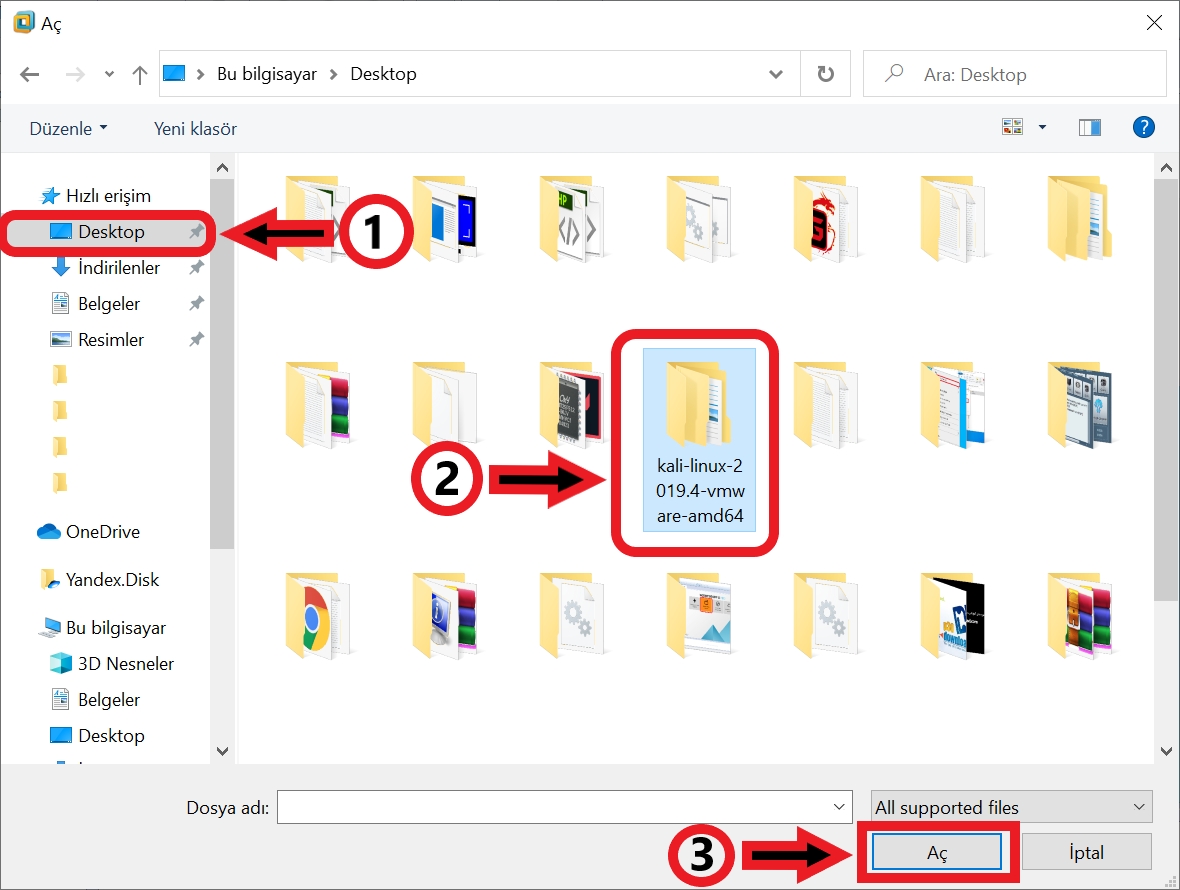Viewport: 1180px width, 890px height.
Task: Select the folder showing Chrome logo
Action: [x=318, y=615]
